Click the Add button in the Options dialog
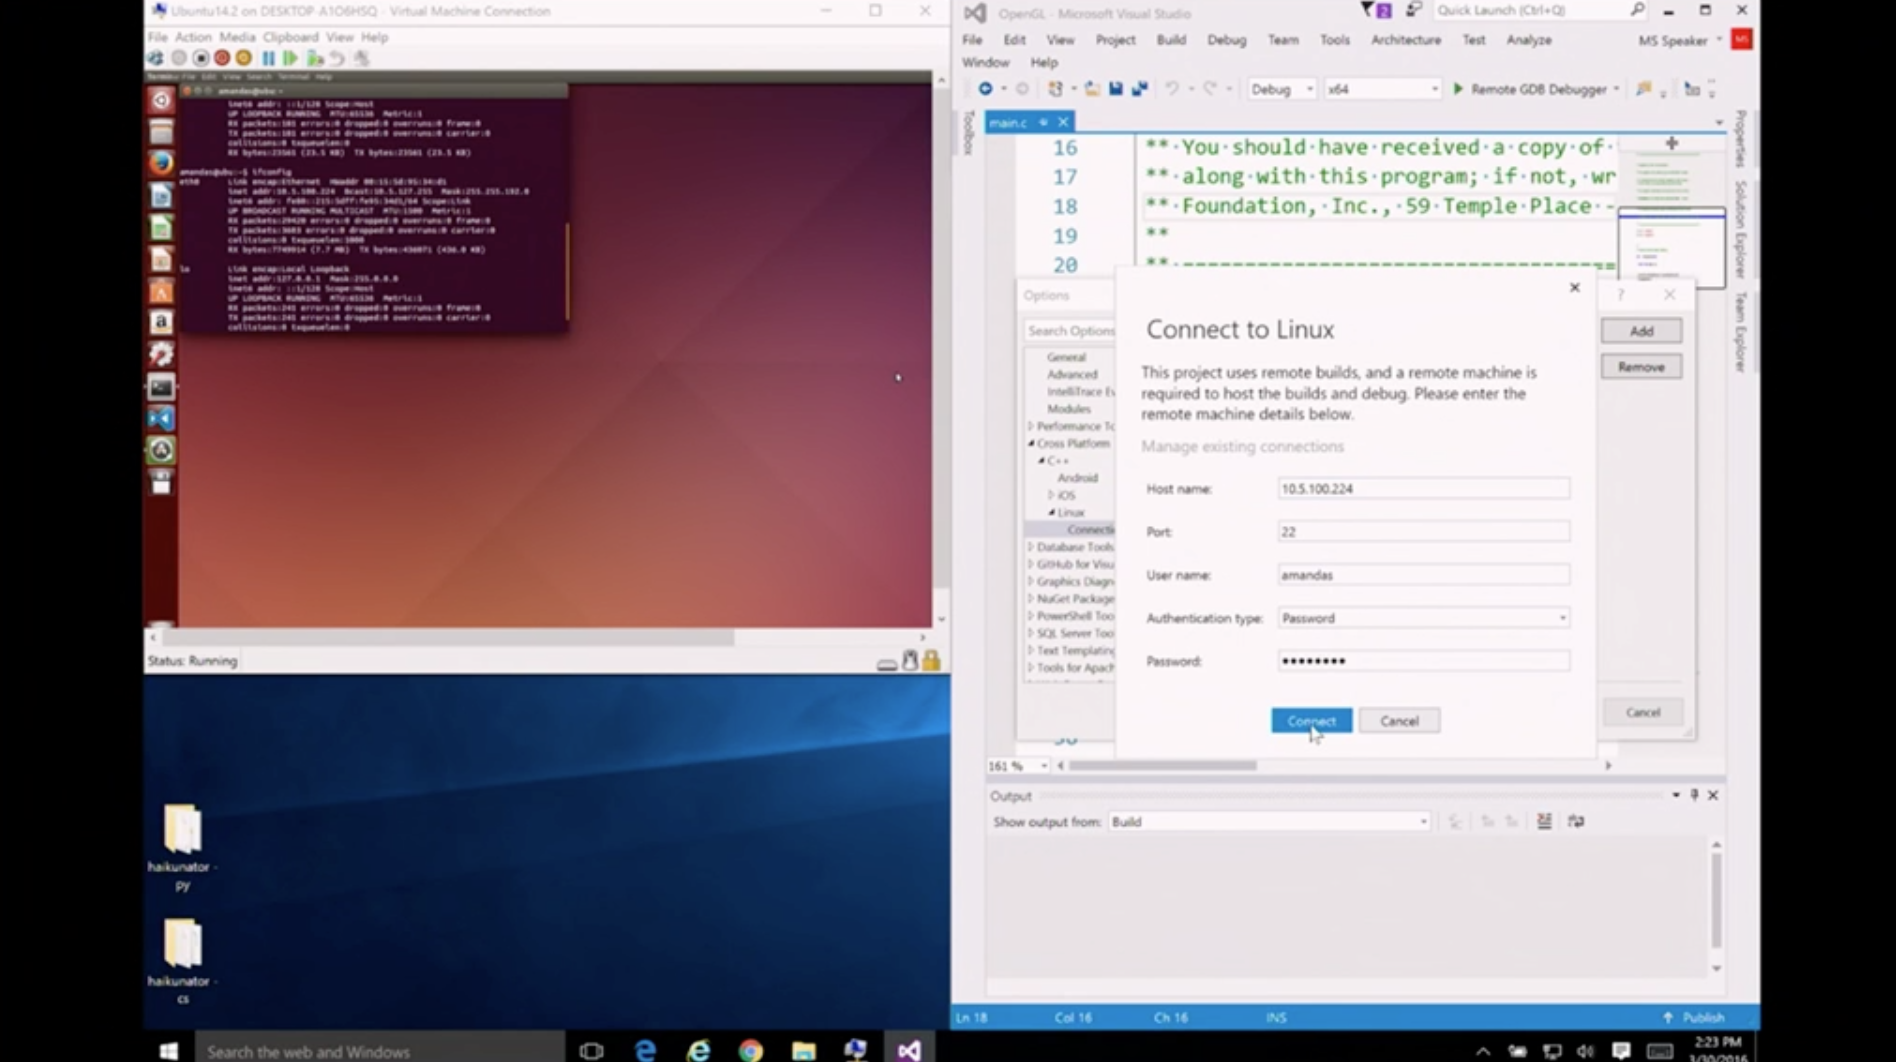This screenshot has height=1062, width=1896. 1641,331
